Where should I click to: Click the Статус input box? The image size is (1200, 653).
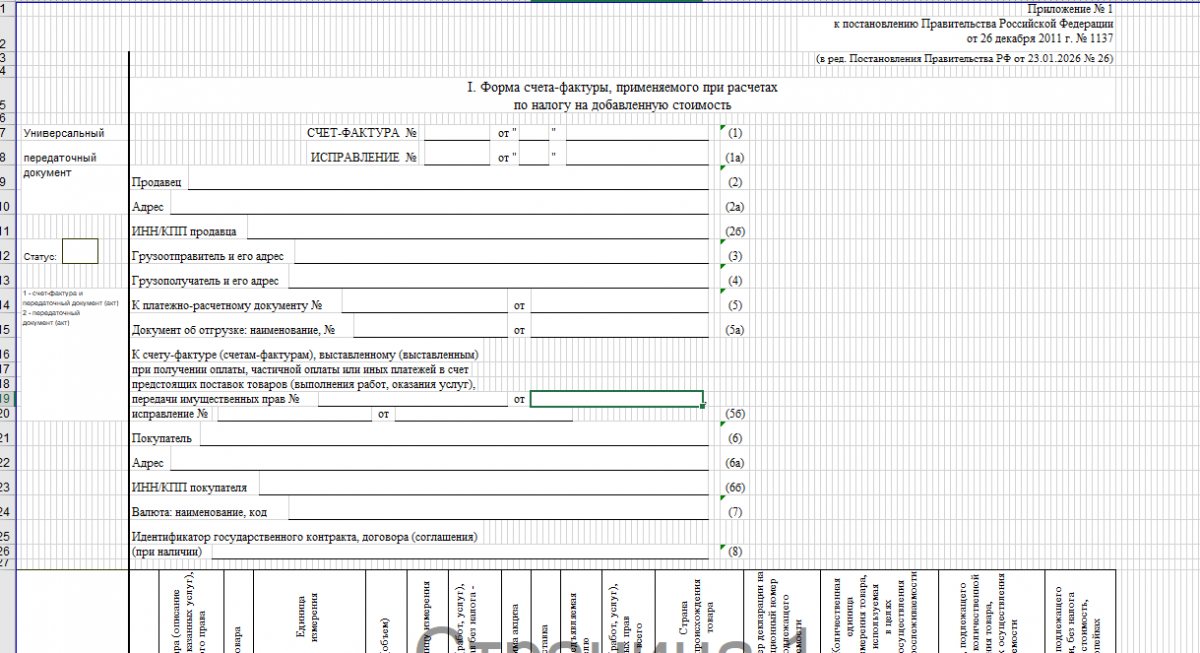click(80, 251)
